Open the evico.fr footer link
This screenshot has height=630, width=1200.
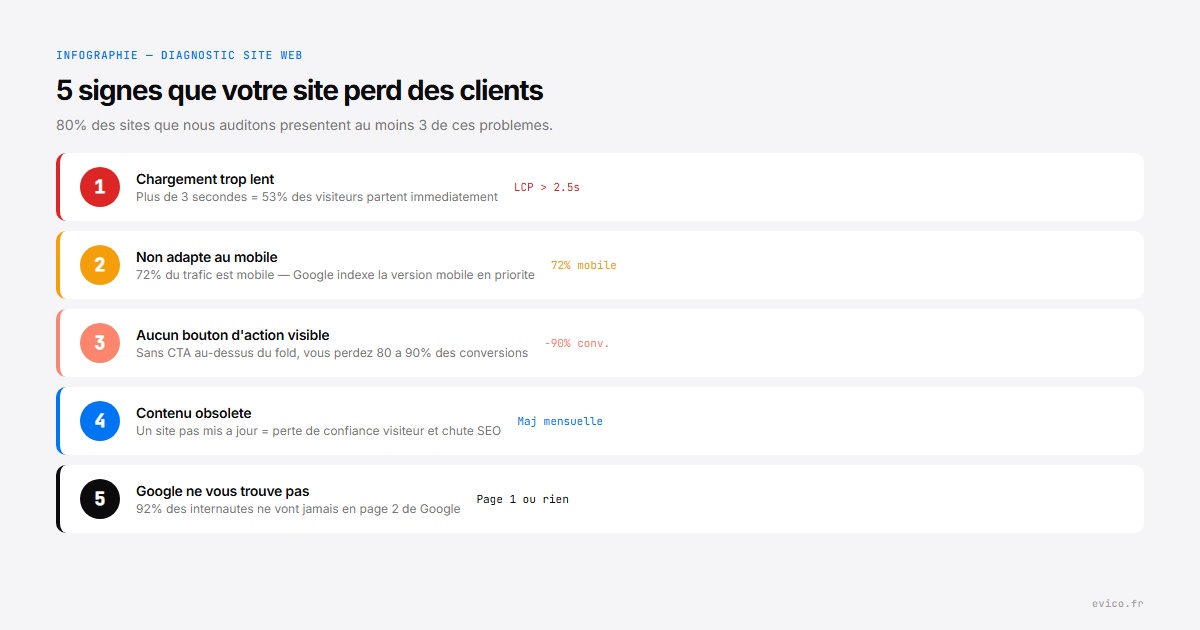[1118, 603]
